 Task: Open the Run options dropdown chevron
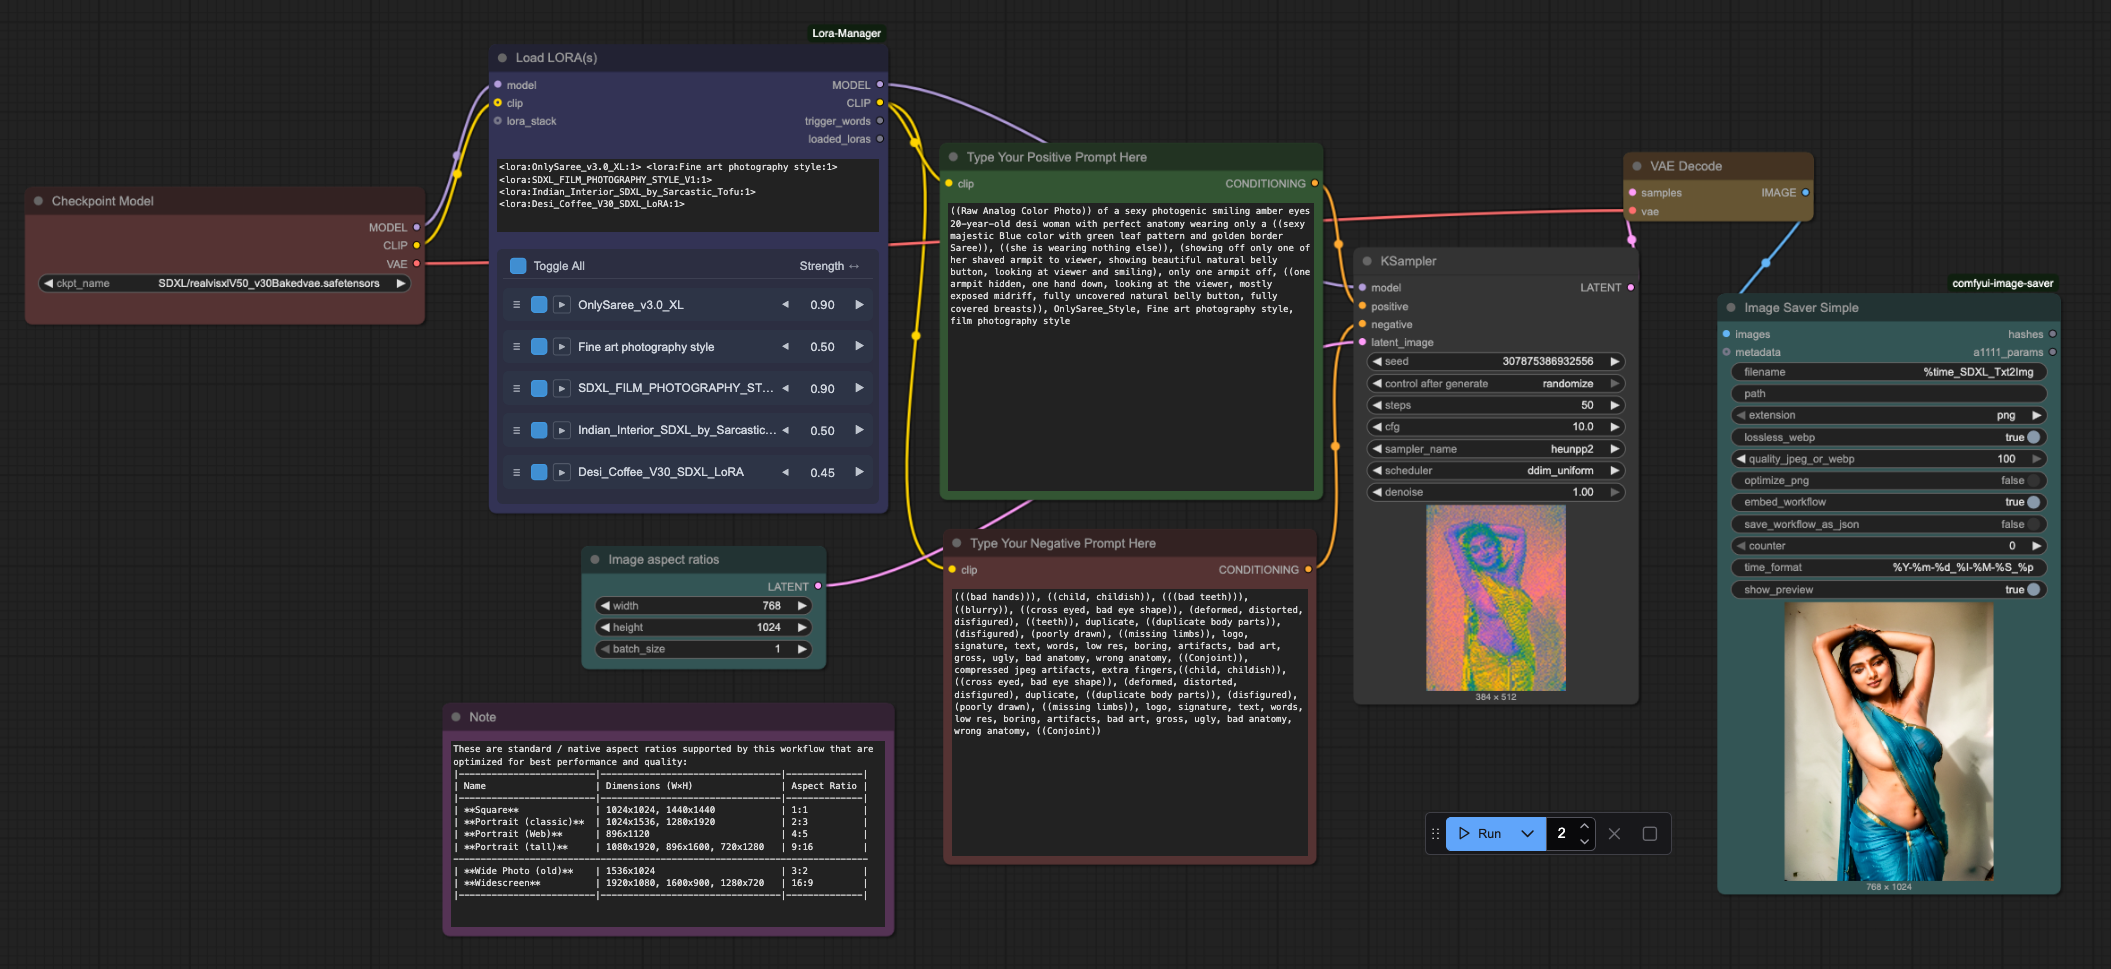click(x=1527, y=833)
